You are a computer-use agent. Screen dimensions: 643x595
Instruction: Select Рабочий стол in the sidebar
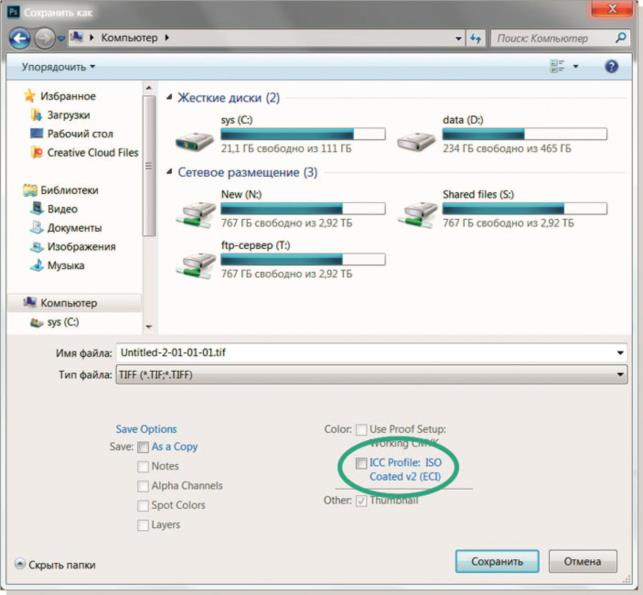[x=79, y=134]
